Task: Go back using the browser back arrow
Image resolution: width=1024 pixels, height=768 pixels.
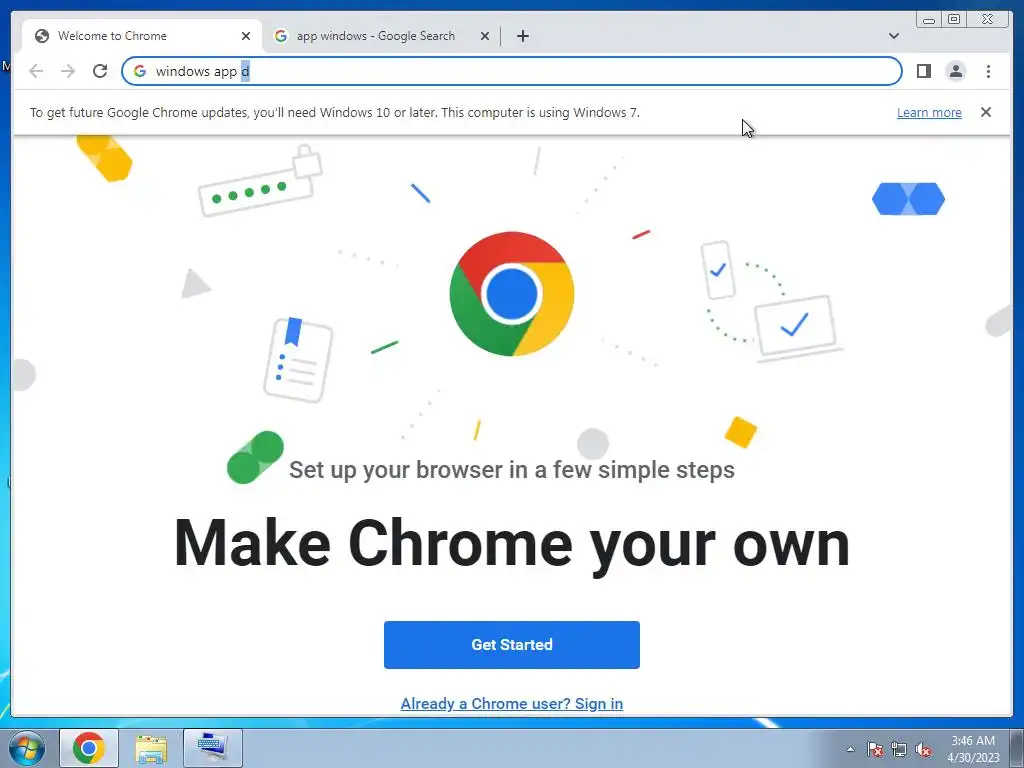Action: point(36,71)
